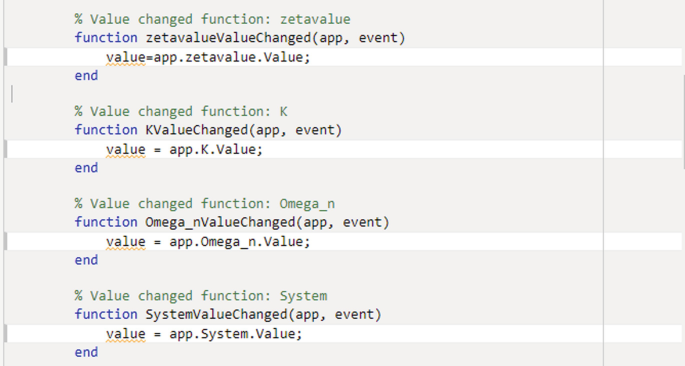Place cursor in editable zetavalue.Value code line
Screen dimensions: 685x366
[344, 57]
